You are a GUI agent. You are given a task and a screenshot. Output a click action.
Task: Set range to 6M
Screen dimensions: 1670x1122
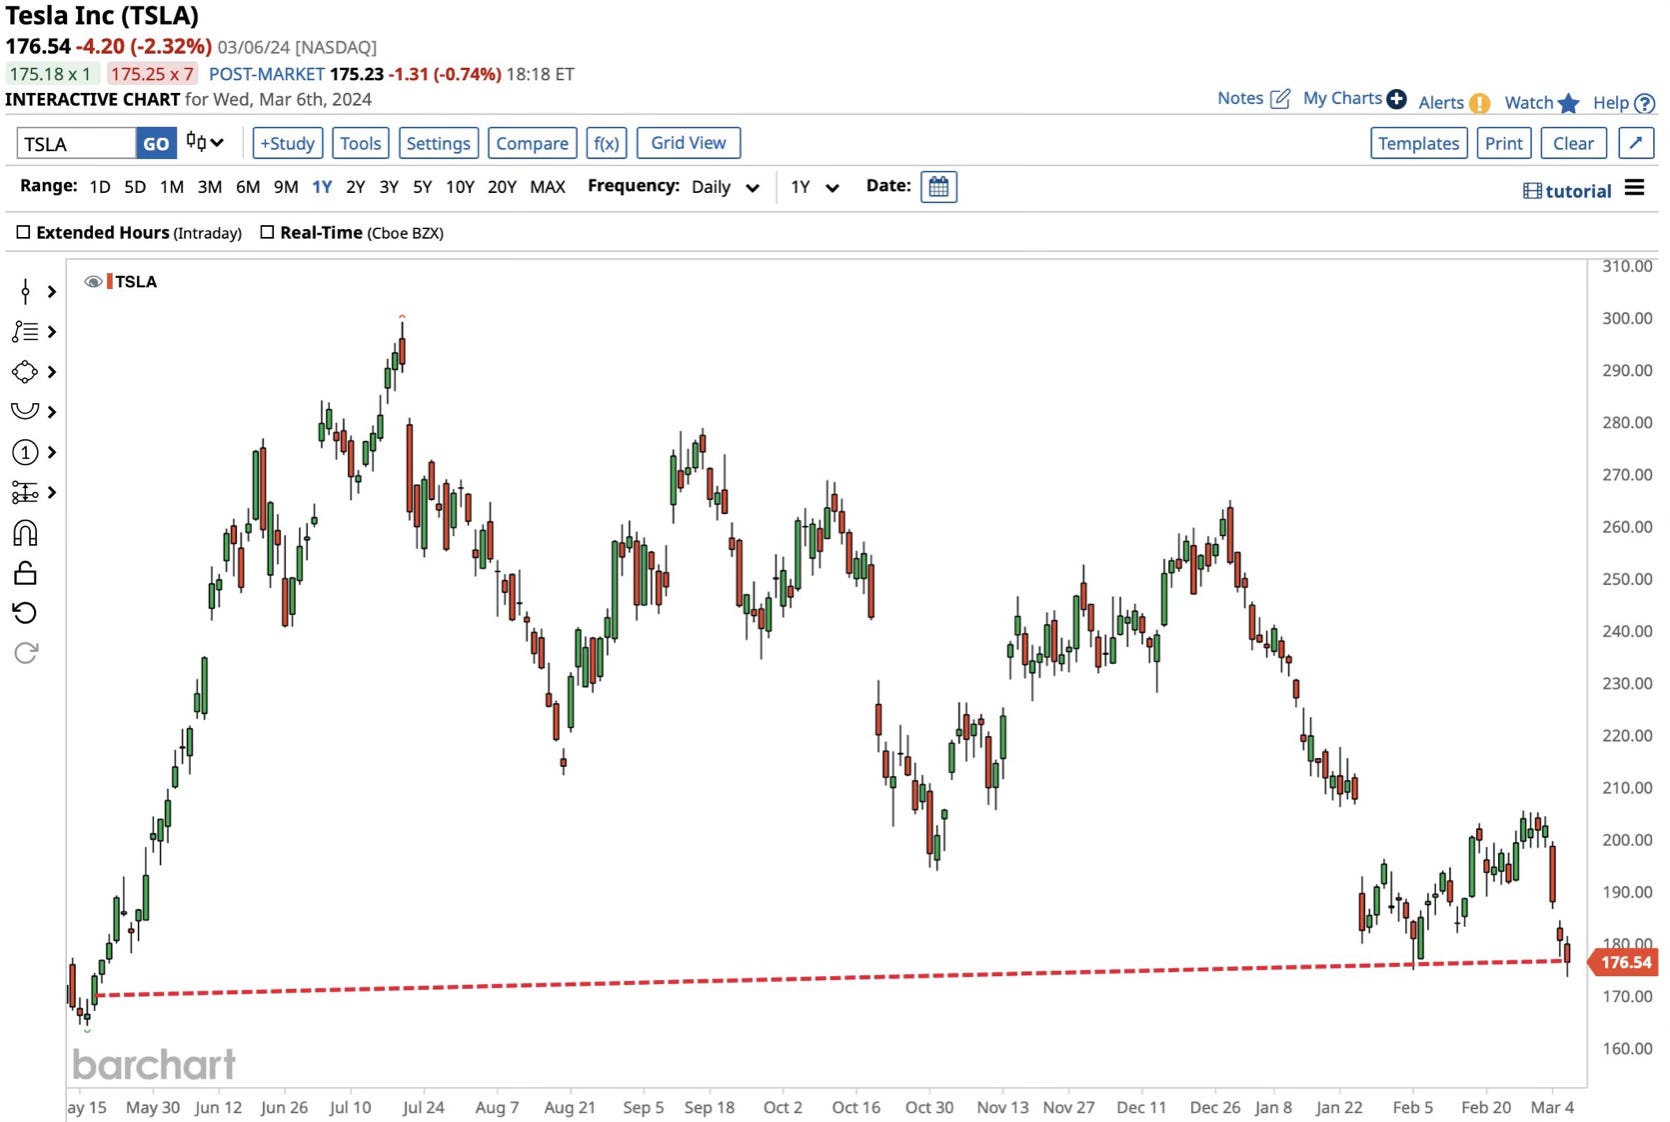(248, 187)
